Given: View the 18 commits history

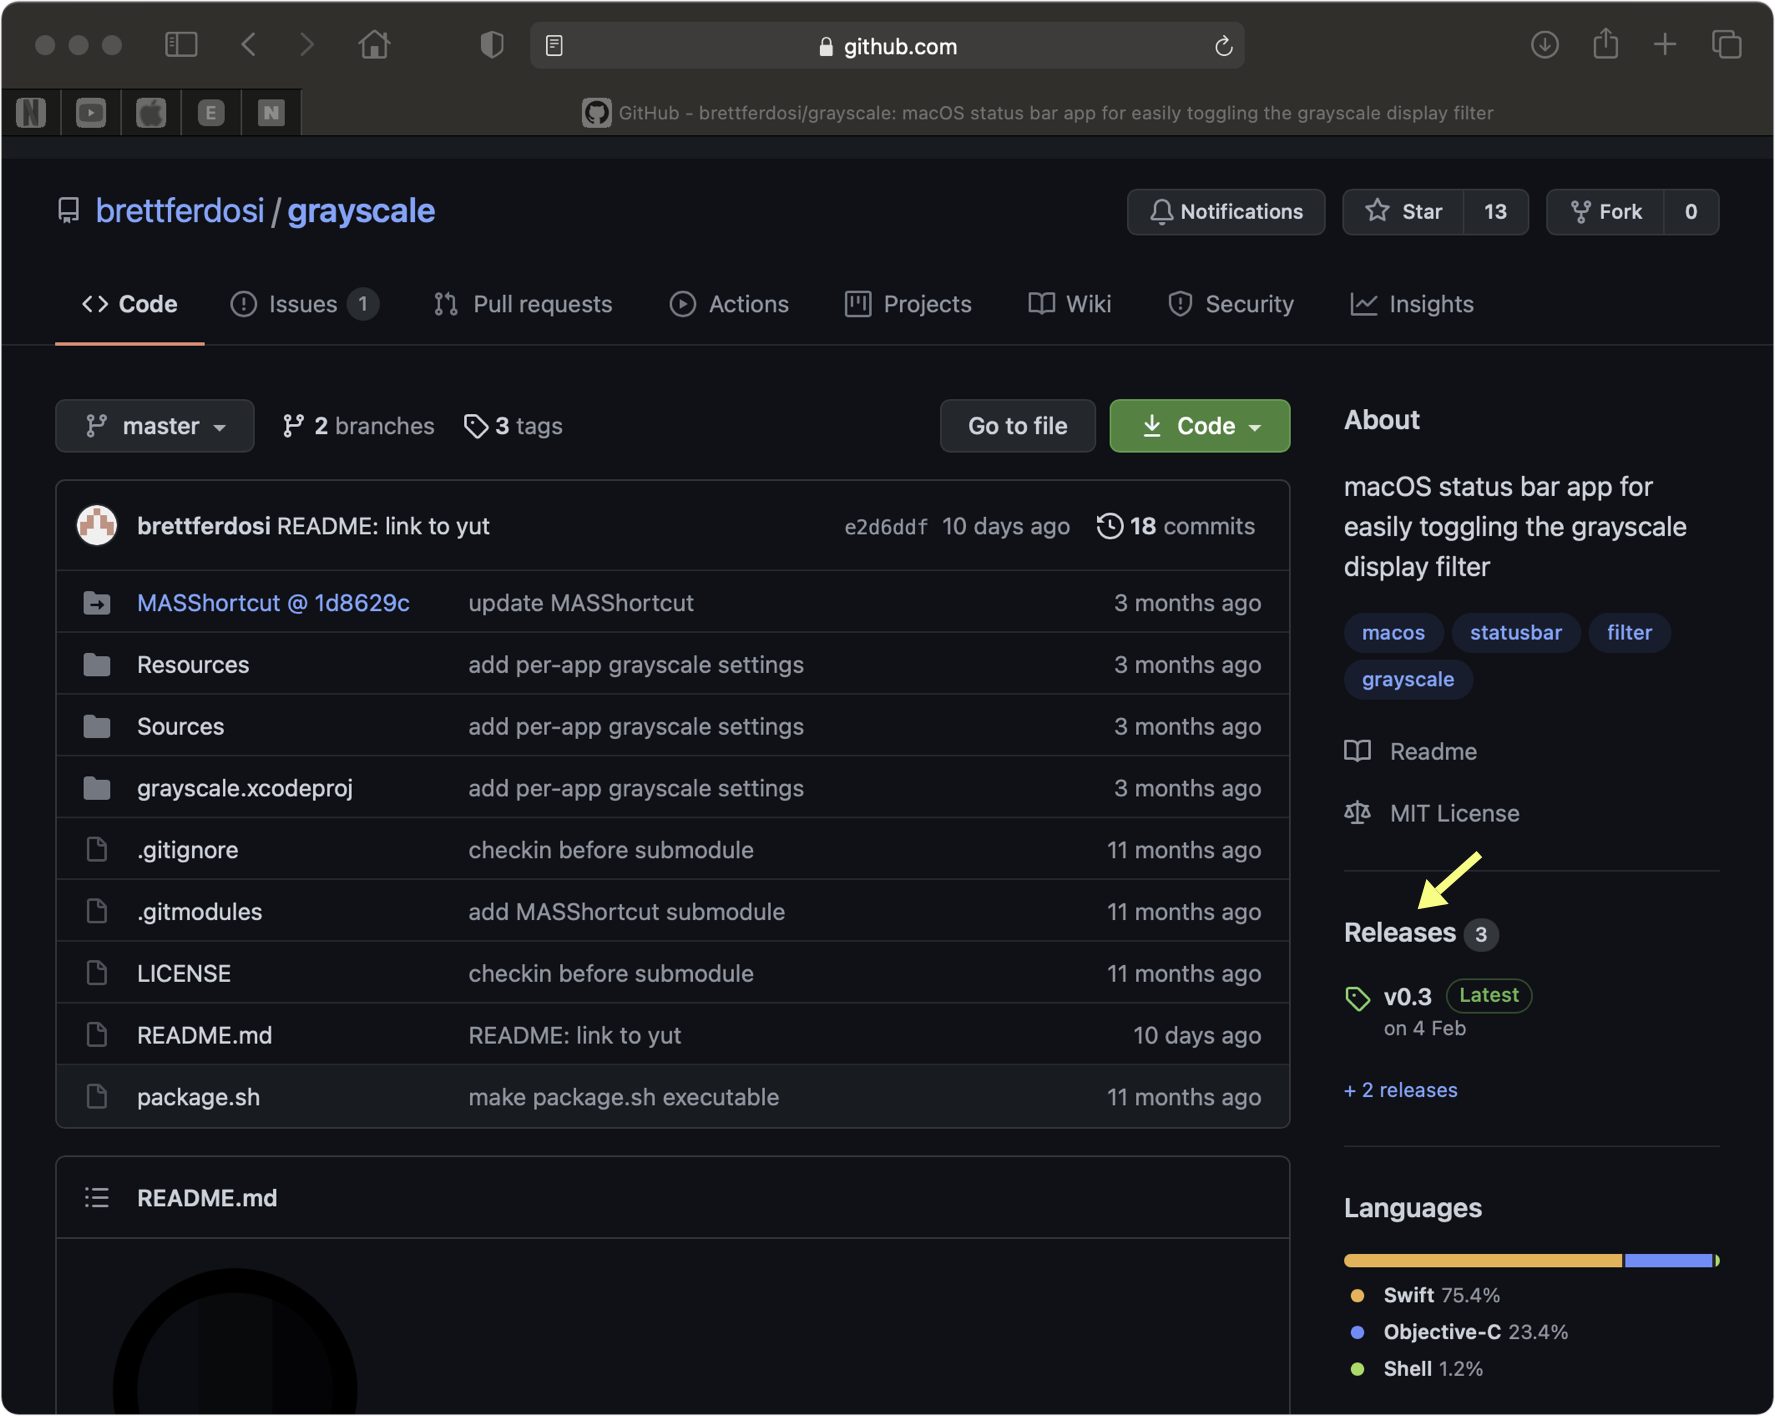Looking at the screenshot, I should [x=1176, y=526].
